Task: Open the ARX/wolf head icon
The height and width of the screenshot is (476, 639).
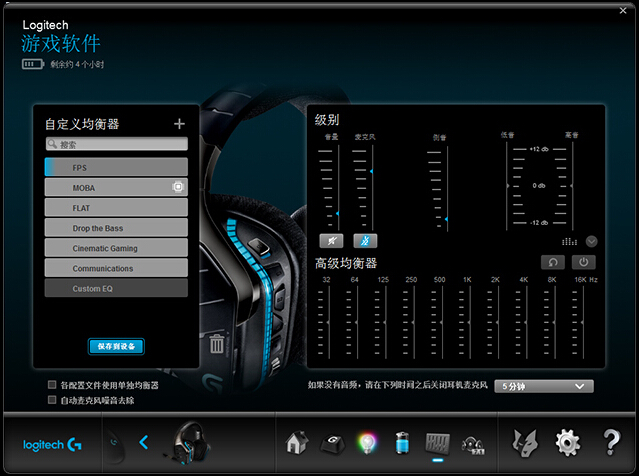Action: point(524,443)
